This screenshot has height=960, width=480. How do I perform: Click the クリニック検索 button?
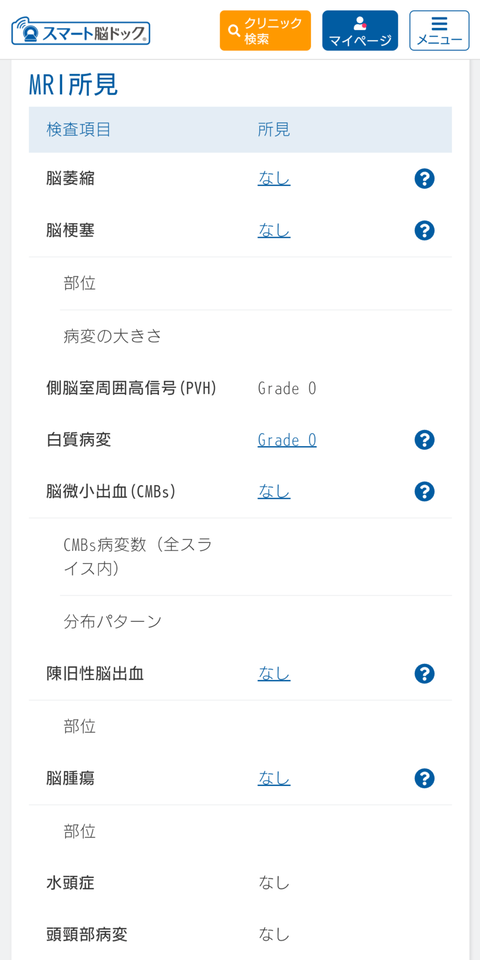coord(265,31)
